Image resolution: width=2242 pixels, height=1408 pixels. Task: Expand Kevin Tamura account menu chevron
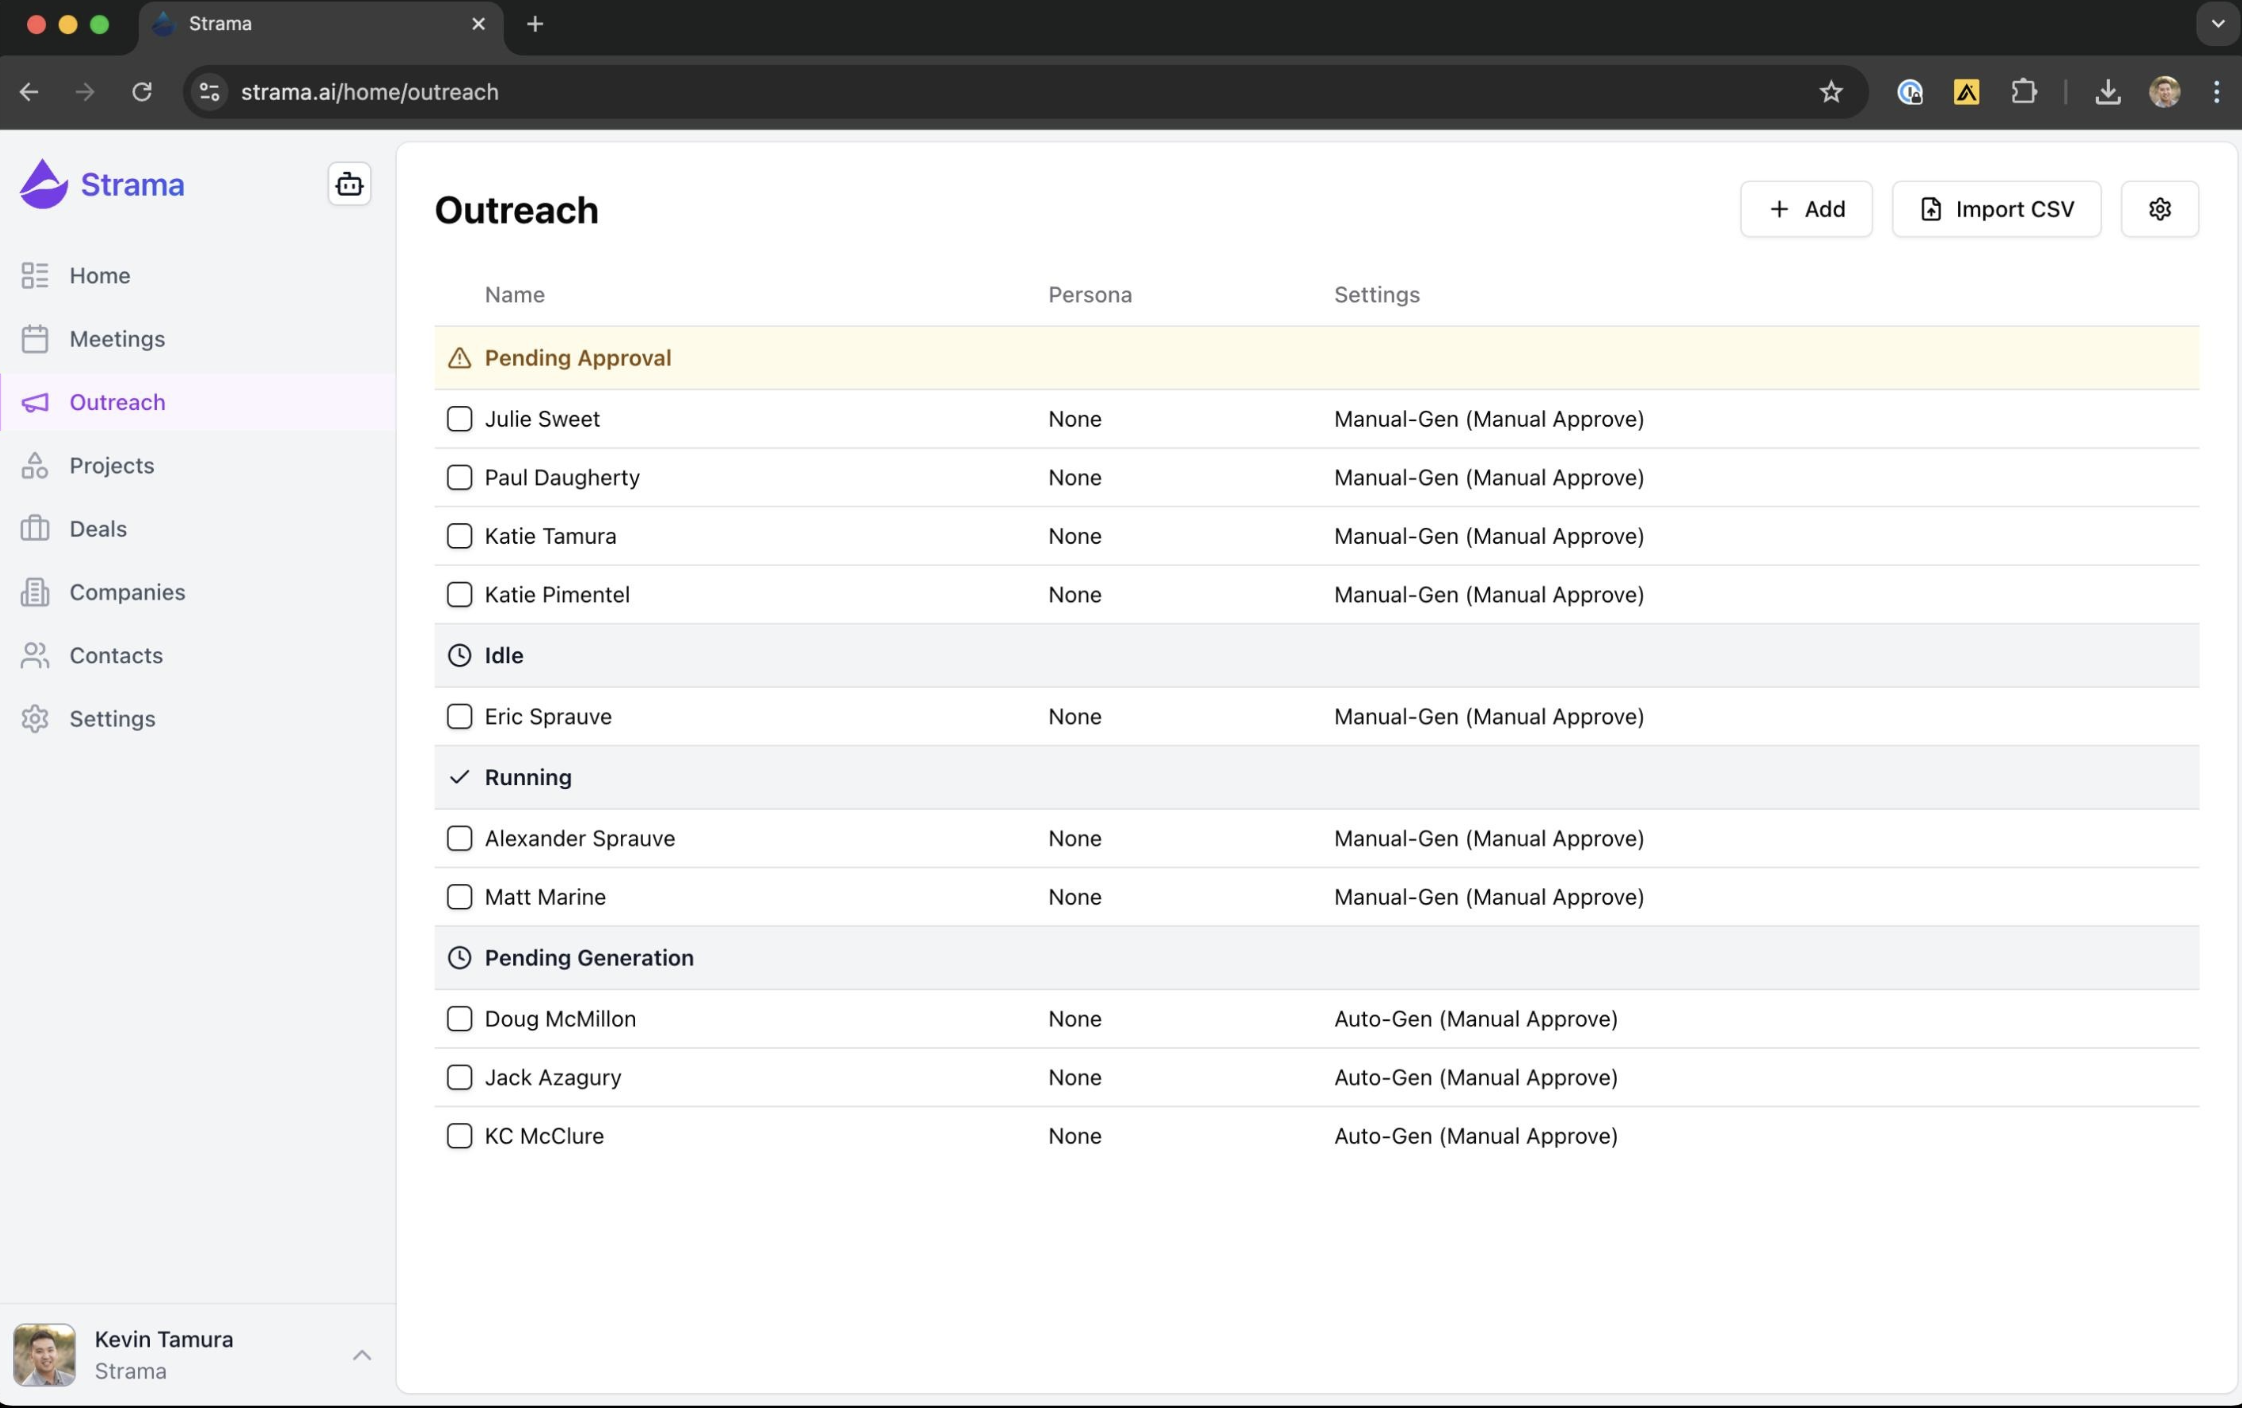point(361,1355)
